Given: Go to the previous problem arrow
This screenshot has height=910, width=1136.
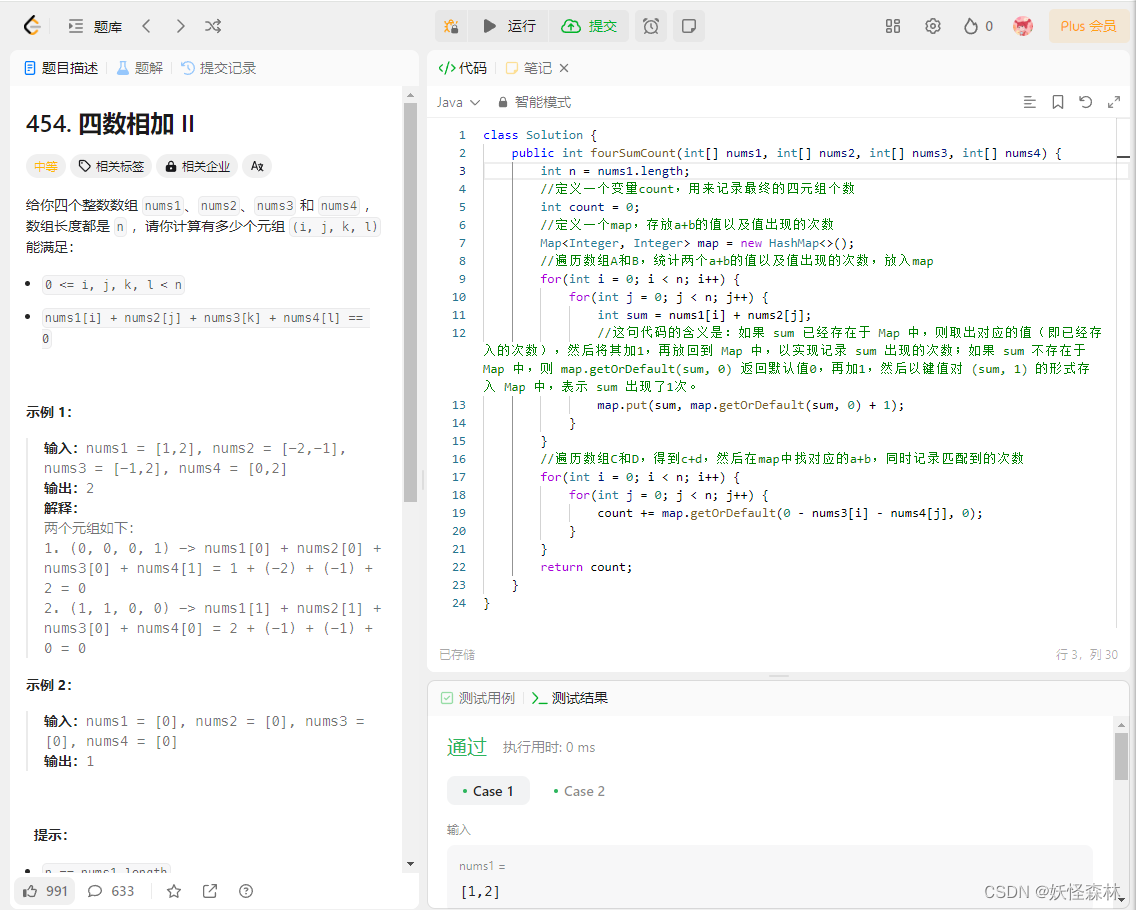Looking at the screenshot, I should 146,26.
